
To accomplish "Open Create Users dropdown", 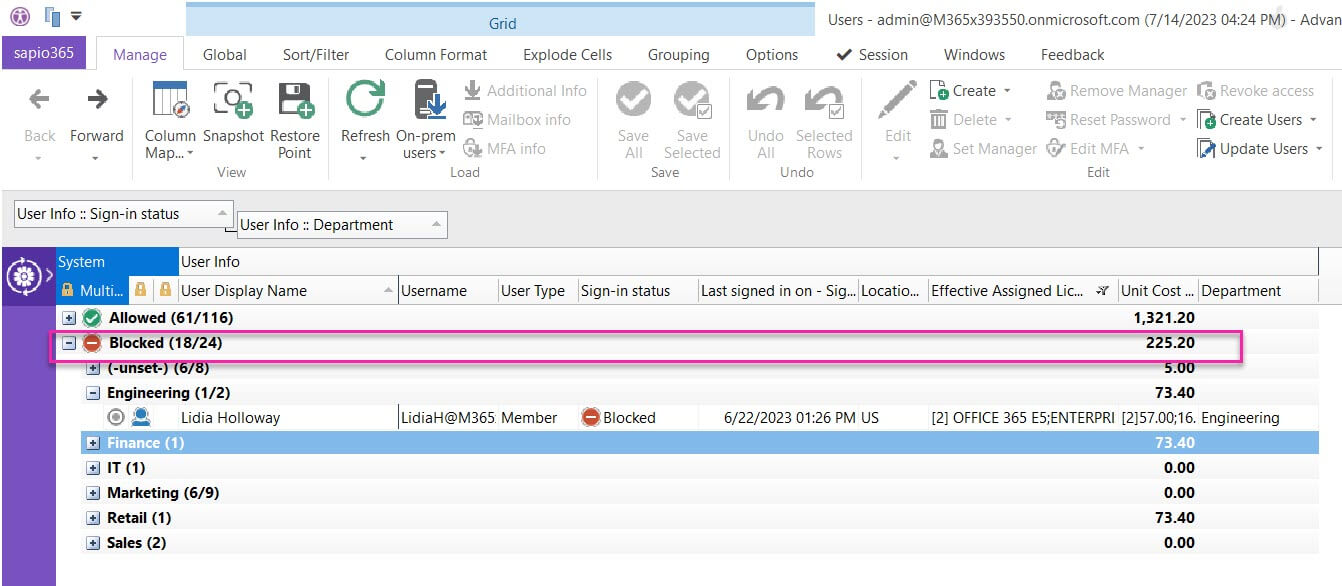I will (x=1258, y=120).
